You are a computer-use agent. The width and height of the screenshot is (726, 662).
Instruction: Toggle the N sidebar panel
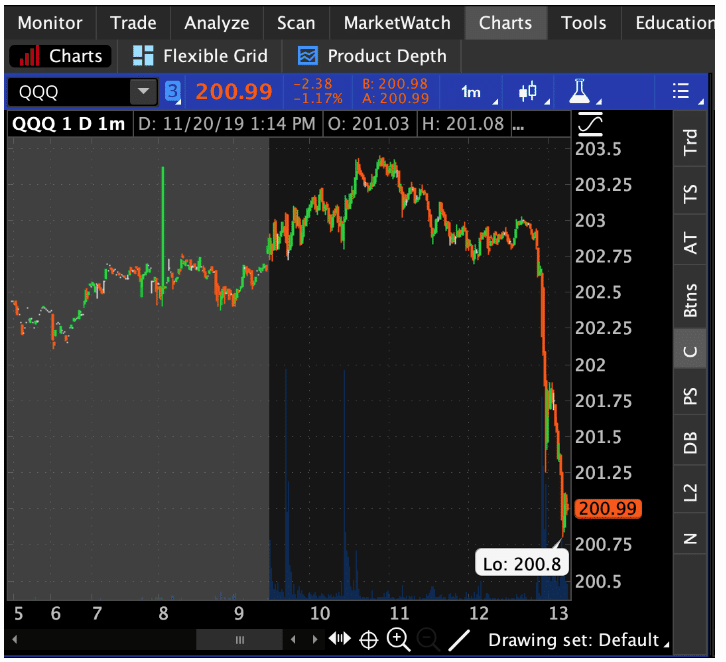coord(690,538)
